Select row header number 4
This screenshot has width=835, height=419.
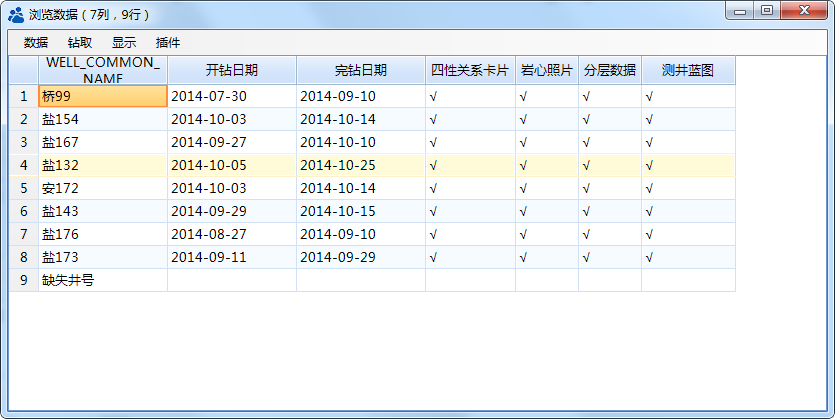tap(24, 165)
